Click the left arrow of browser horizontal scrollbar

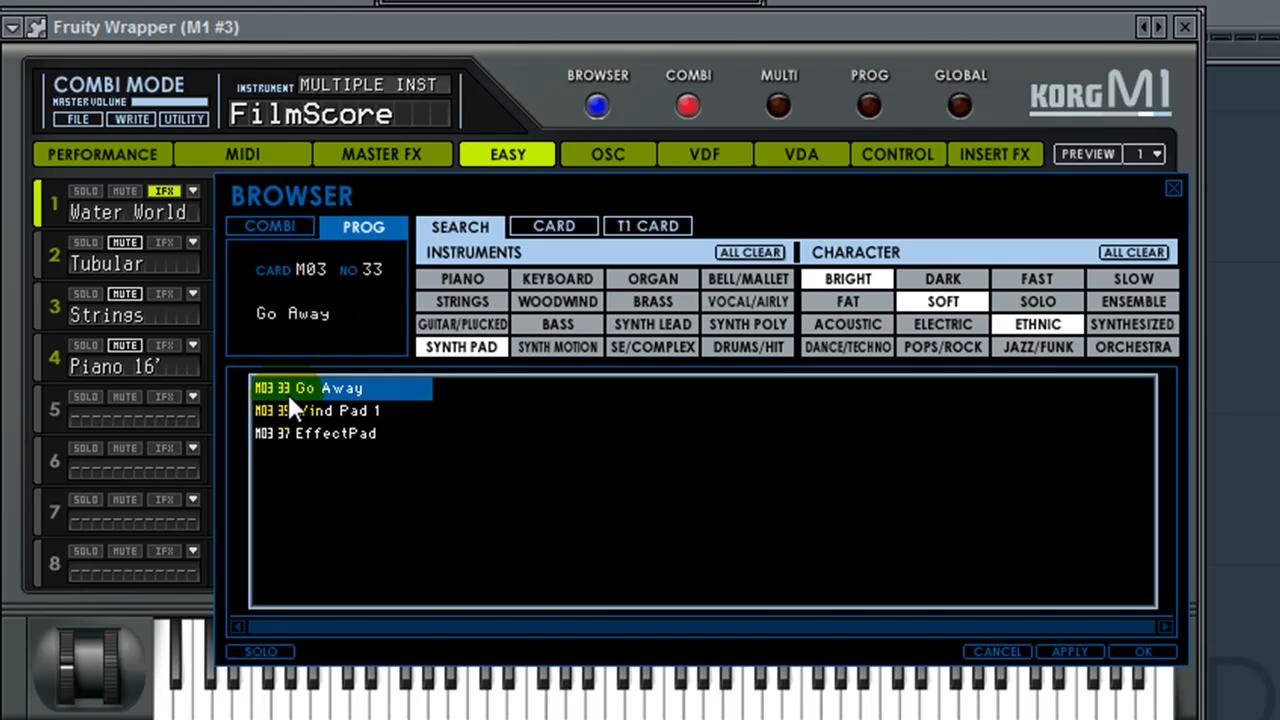237,627
